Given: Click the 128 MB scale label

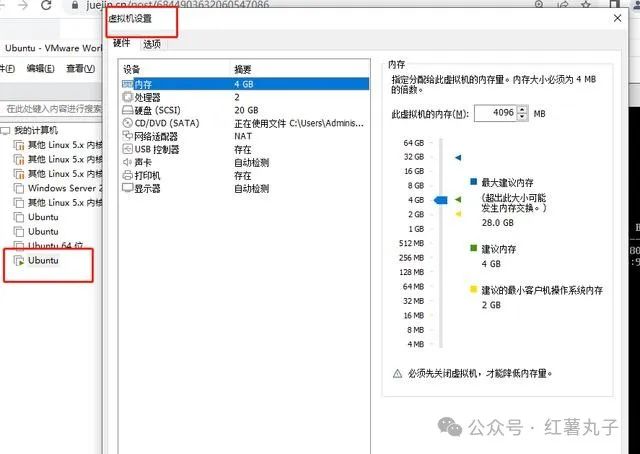Looking at the screenshot, I should pos(411,272).
